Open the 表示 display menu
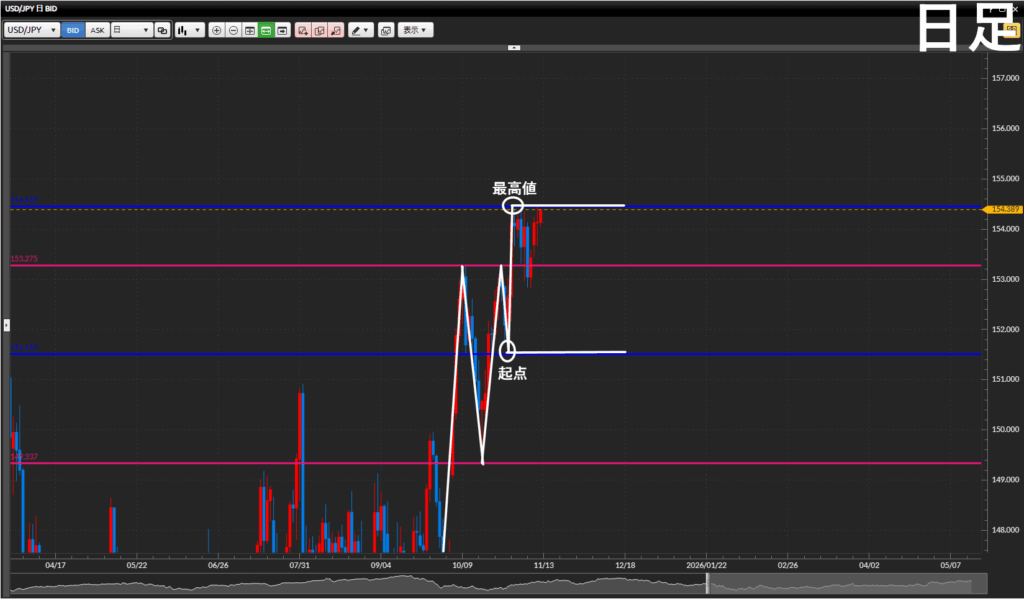The height and width of the screenshot is (599, 1024). pos(415,31)
